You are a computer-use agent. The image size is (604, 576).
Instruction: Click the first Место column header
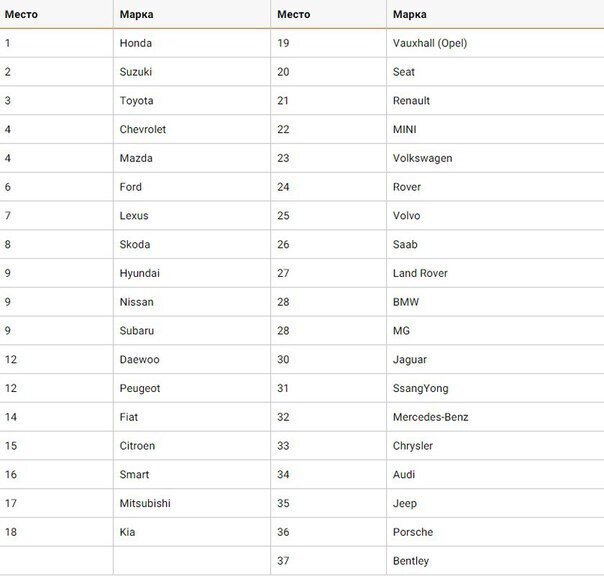coord(21,15)
